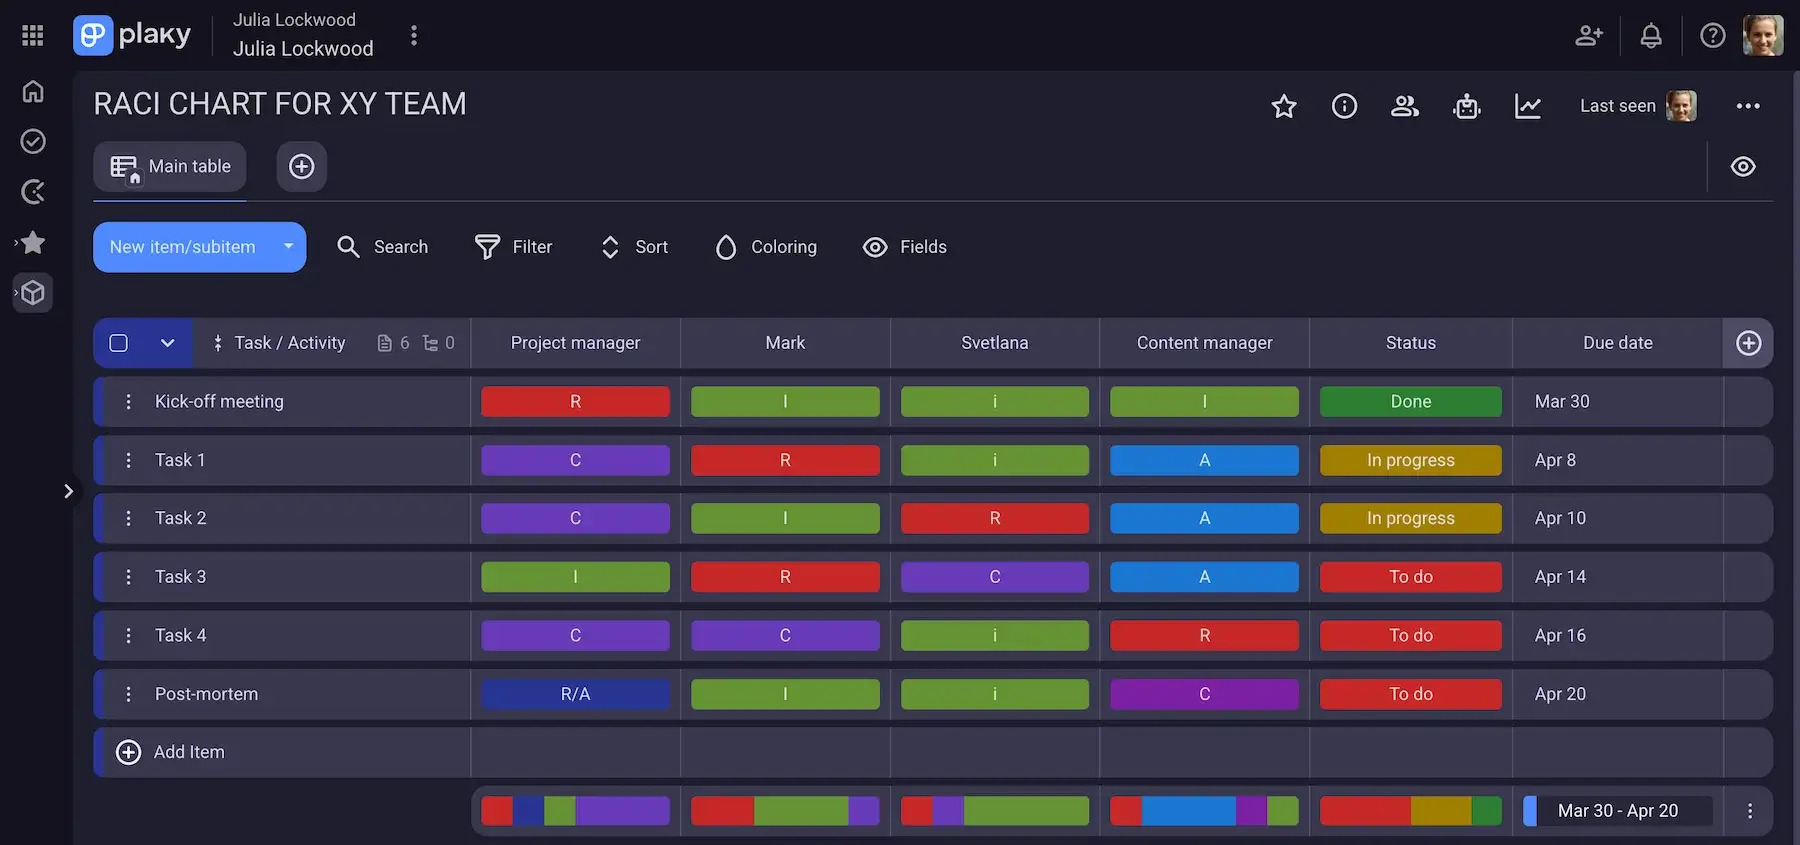Expand the collapsed left sidebar
Image resolution: width=1800 pixels, height=845 pixels.
pyautogui.click(x=68, y=491)
